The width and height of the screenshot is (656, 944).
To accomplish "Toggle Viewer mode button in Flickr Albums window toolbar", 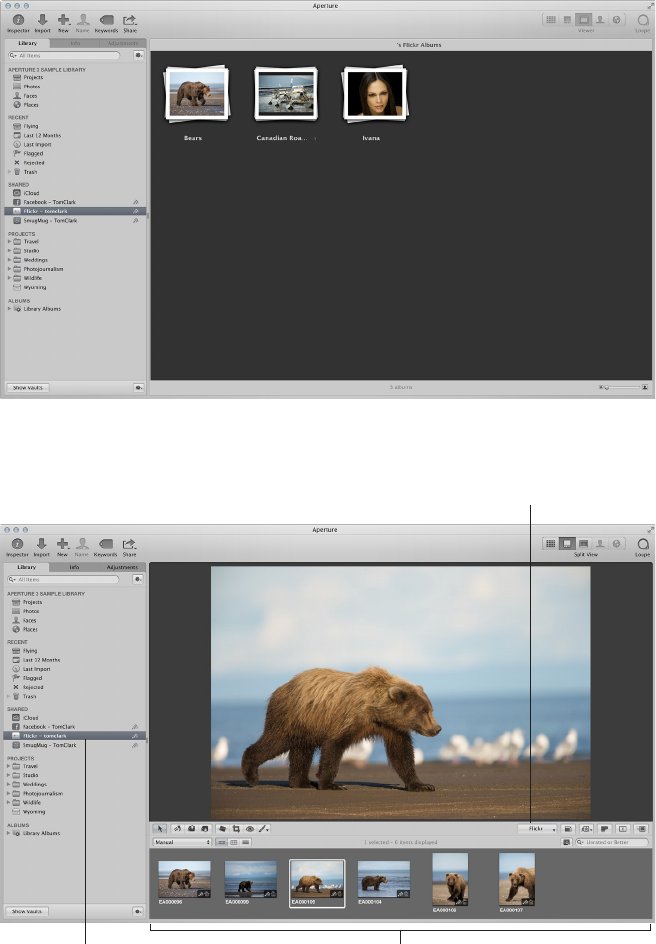I will (584, 20).
